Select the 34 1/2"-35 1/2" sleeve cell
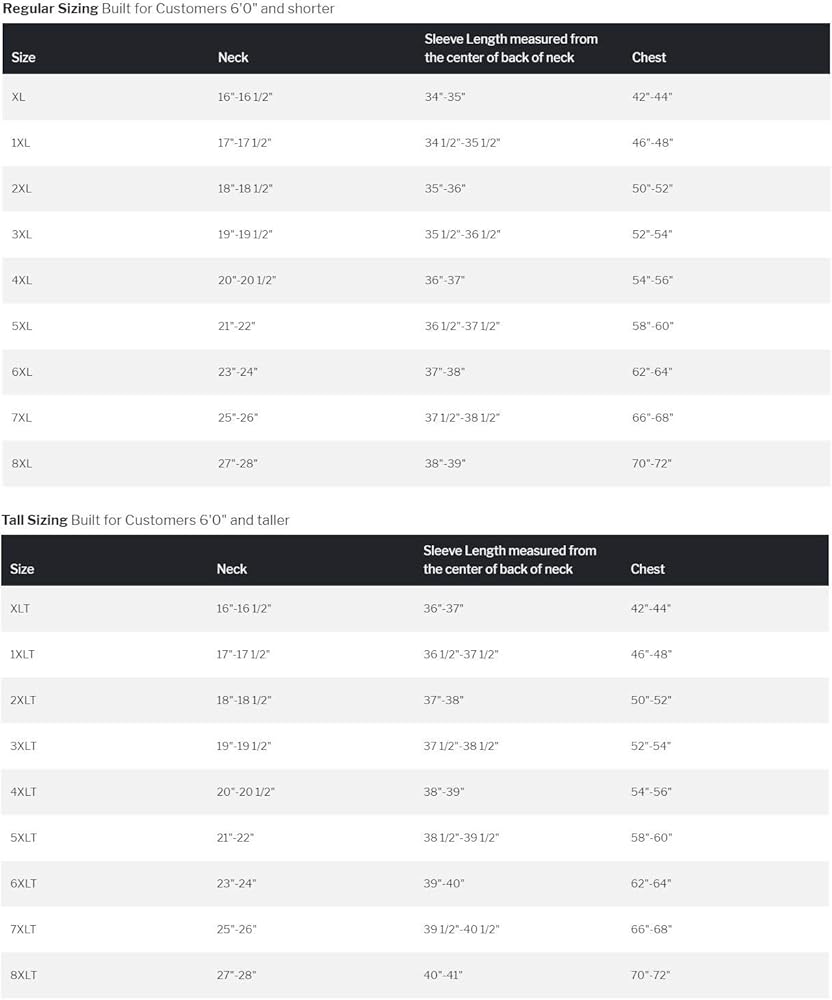The width and height of the screenshot is (832, 1000). click(x=462, y=144)
